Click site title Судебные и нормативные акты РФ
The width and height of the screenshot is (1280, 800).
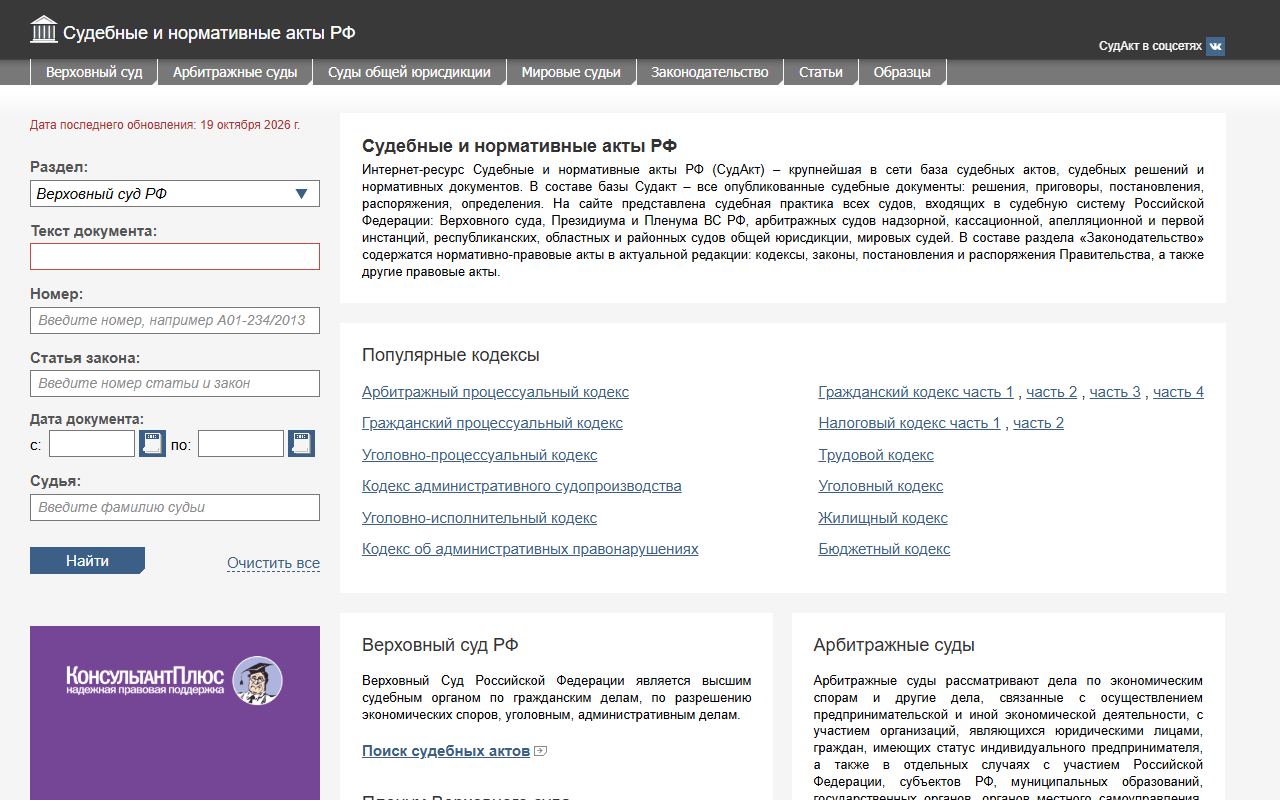click(209, 32)
